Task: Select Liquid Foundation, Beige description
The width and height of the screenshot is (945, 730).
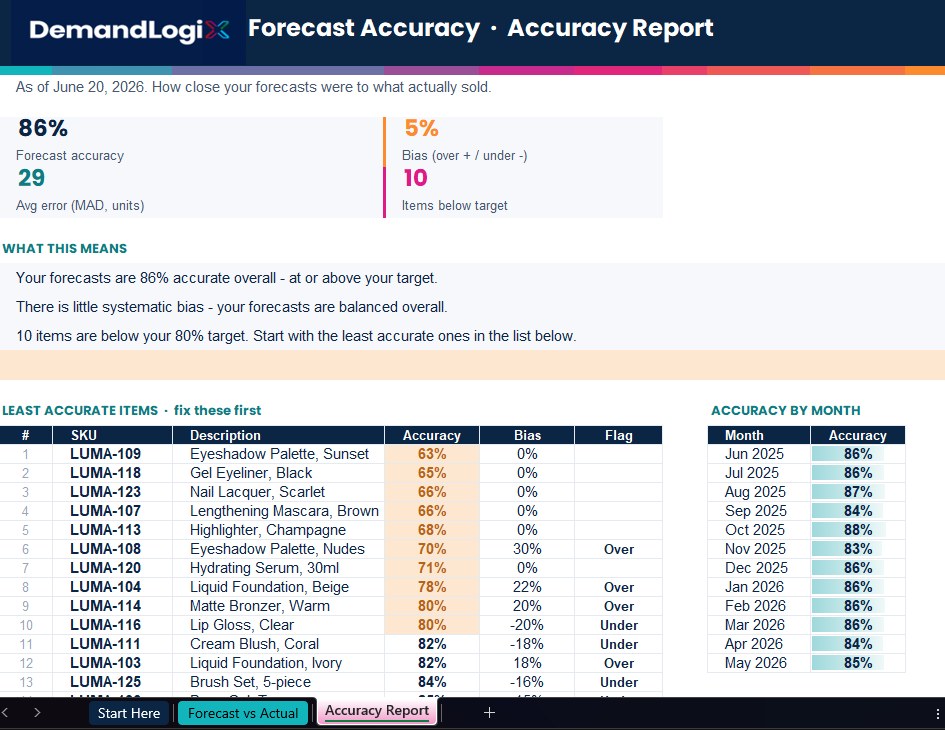Action: pos(278,587)
